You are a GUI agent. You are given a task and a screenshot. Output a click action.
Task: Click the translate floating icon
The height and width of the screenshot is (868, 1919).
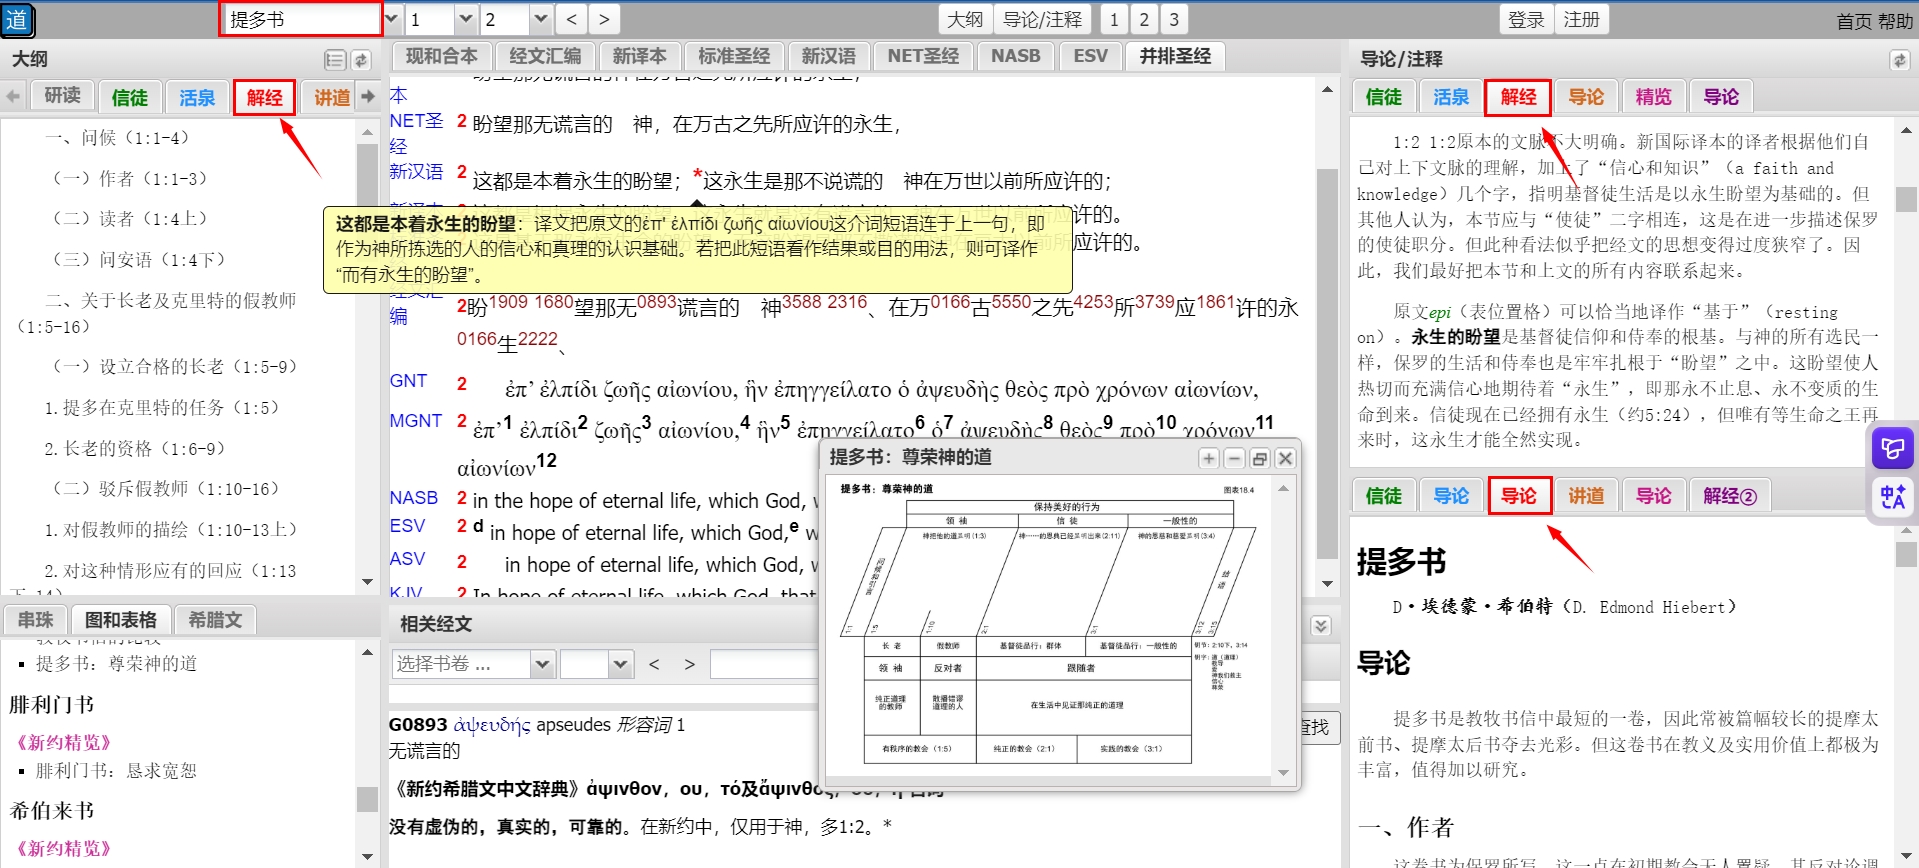click(x=1892, y=497)
